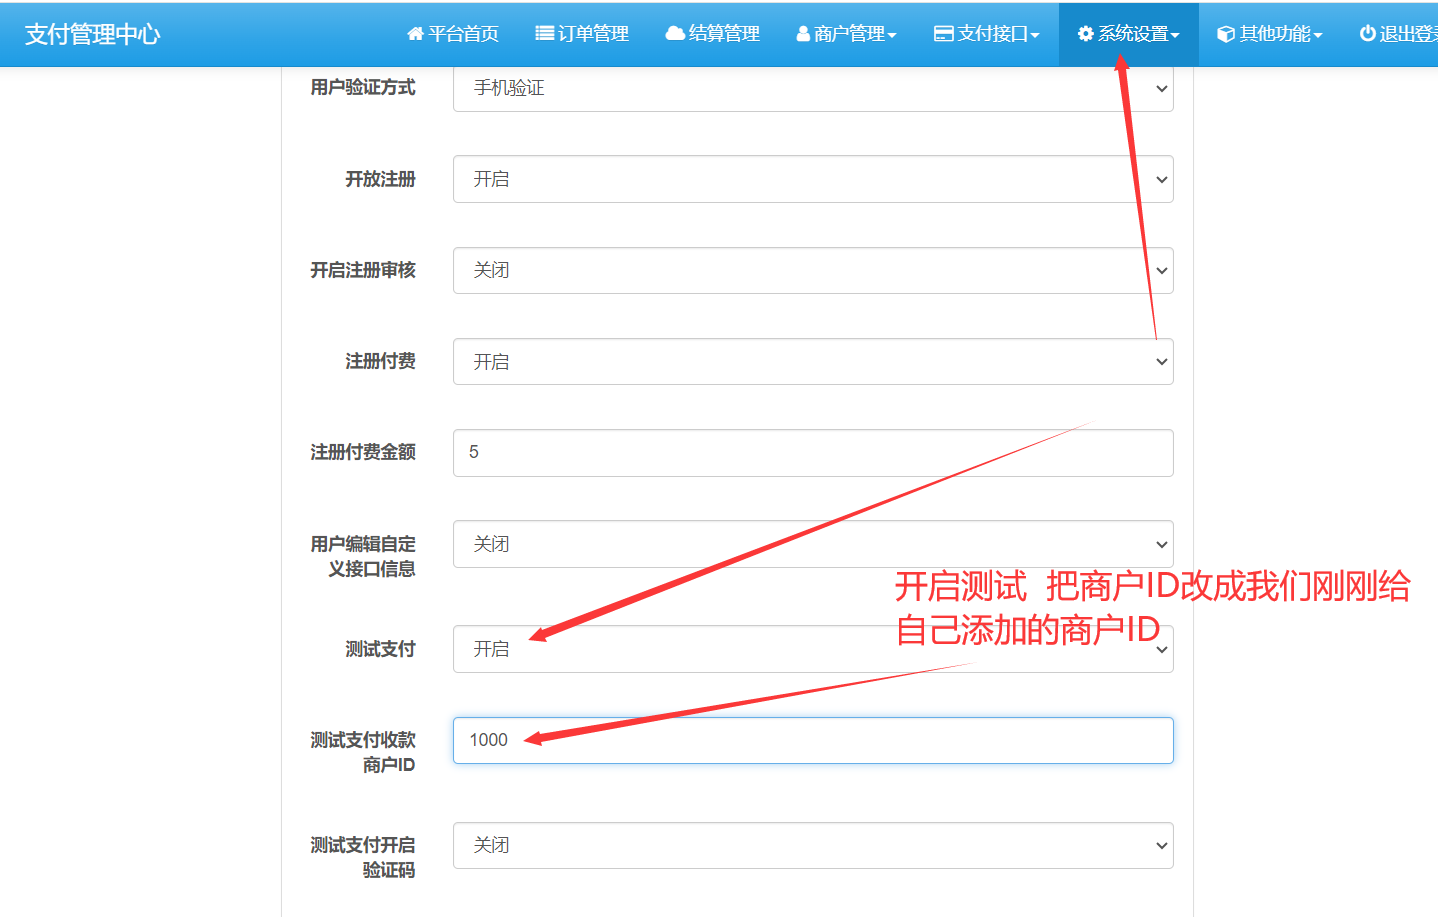Image resolution: width=1438 pixels, height=917 pixels.
Task: Expand the 商户管理 dropdown caret
Action: (892, 36)
